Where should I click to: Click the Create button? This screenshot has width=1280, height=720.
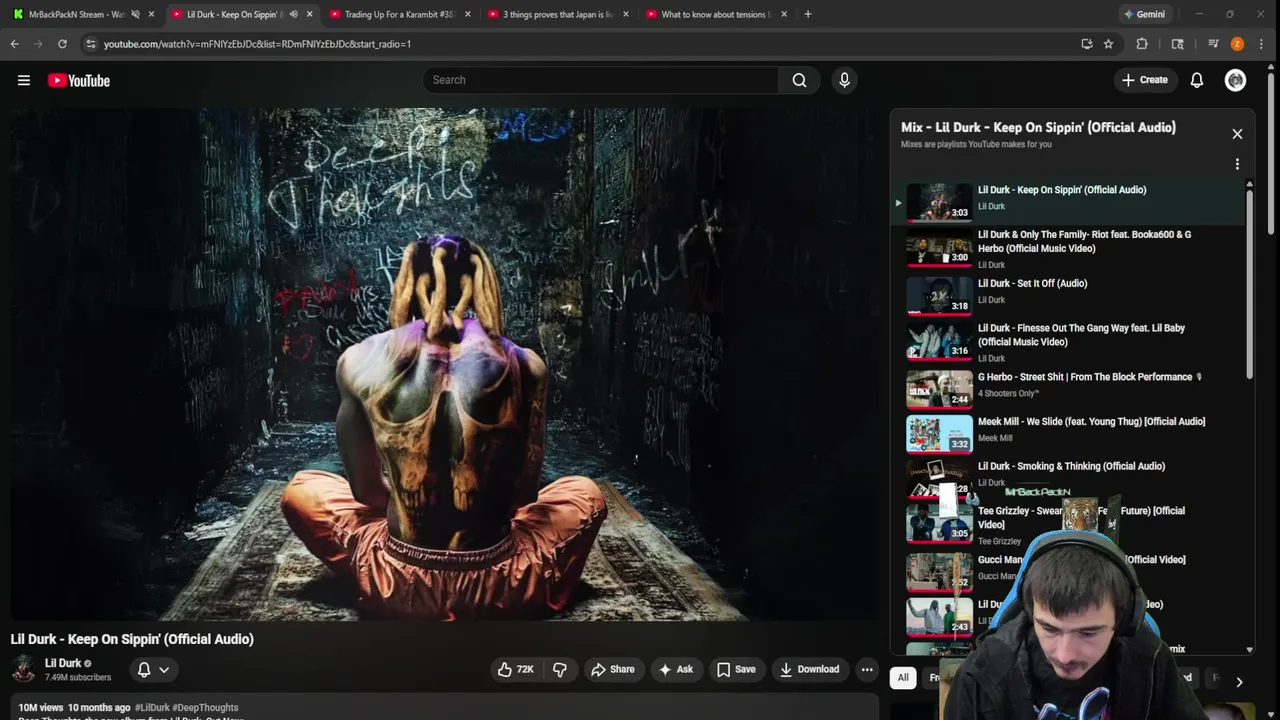[x=1144, y=80]
